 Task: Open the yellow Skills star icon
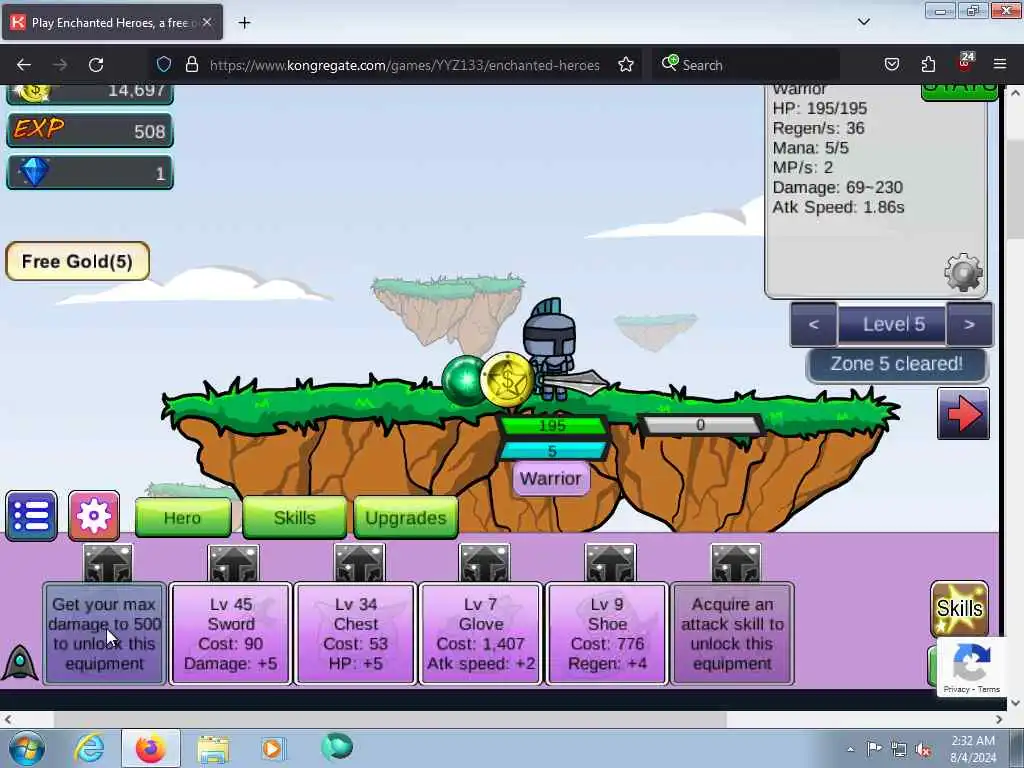(959, 608)
